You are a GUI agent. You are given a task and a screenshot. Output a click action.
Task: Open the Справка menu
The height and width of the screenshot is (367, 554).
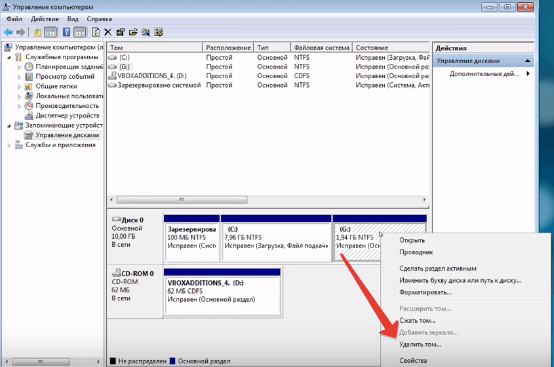(x=99, y=19)
